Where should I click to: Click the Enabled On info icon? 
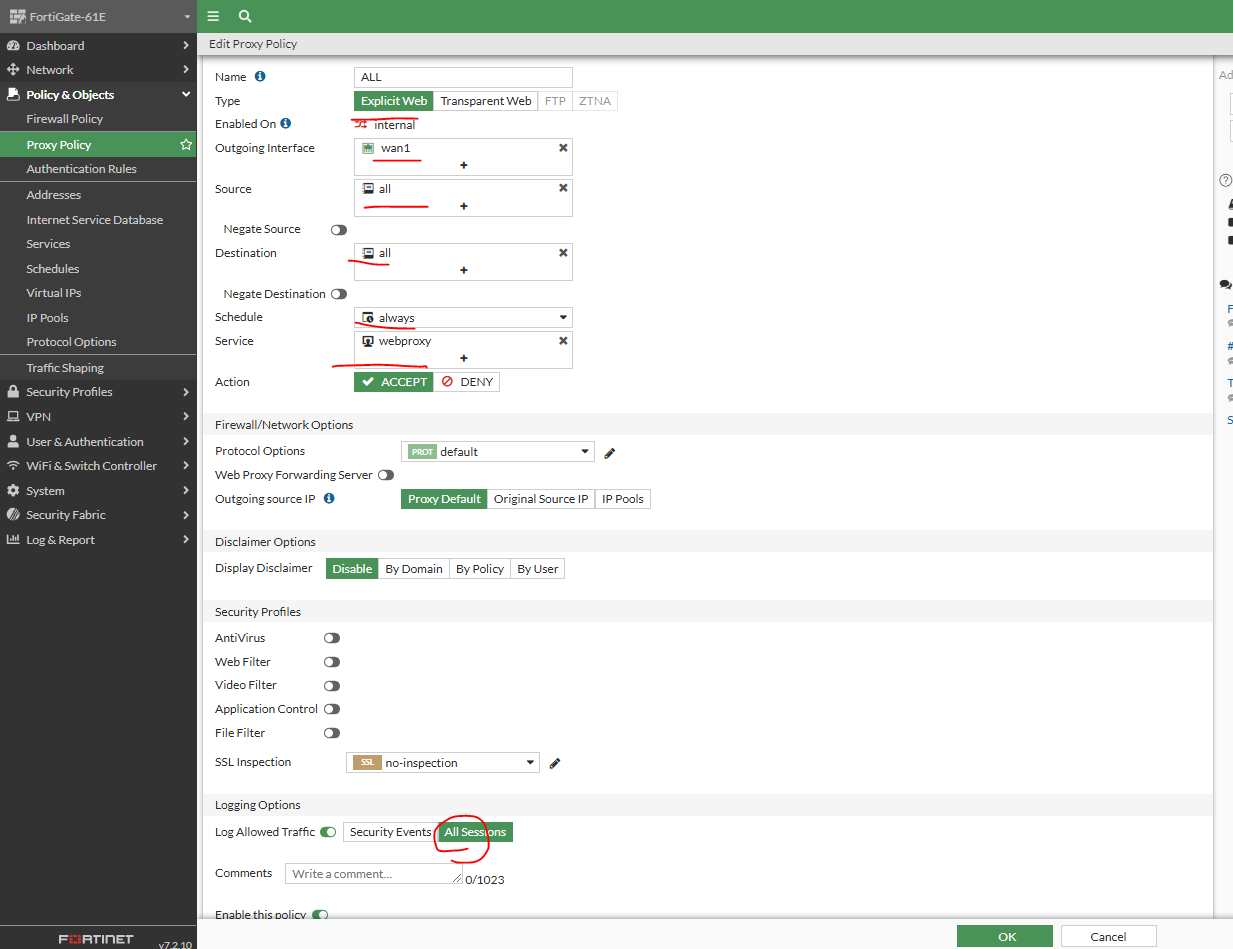tap(285, 123)
